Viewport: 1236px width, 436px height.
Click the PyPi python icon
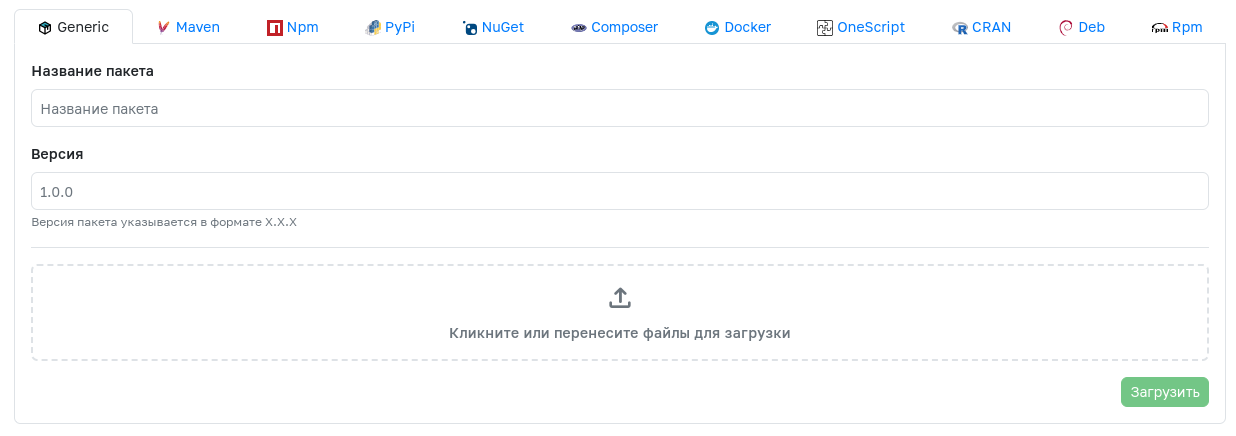pos(373,28)
